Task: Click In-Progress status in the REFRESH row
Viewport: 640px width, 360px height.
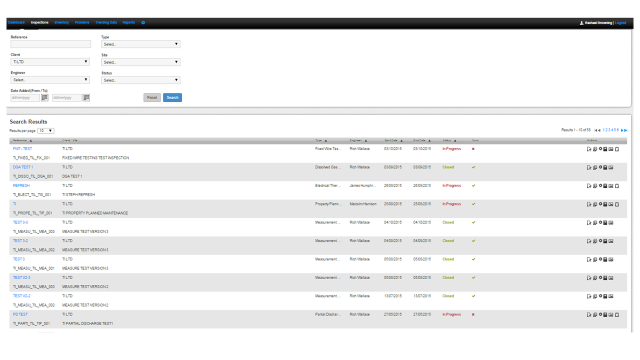Action: [x=451, y=185]
